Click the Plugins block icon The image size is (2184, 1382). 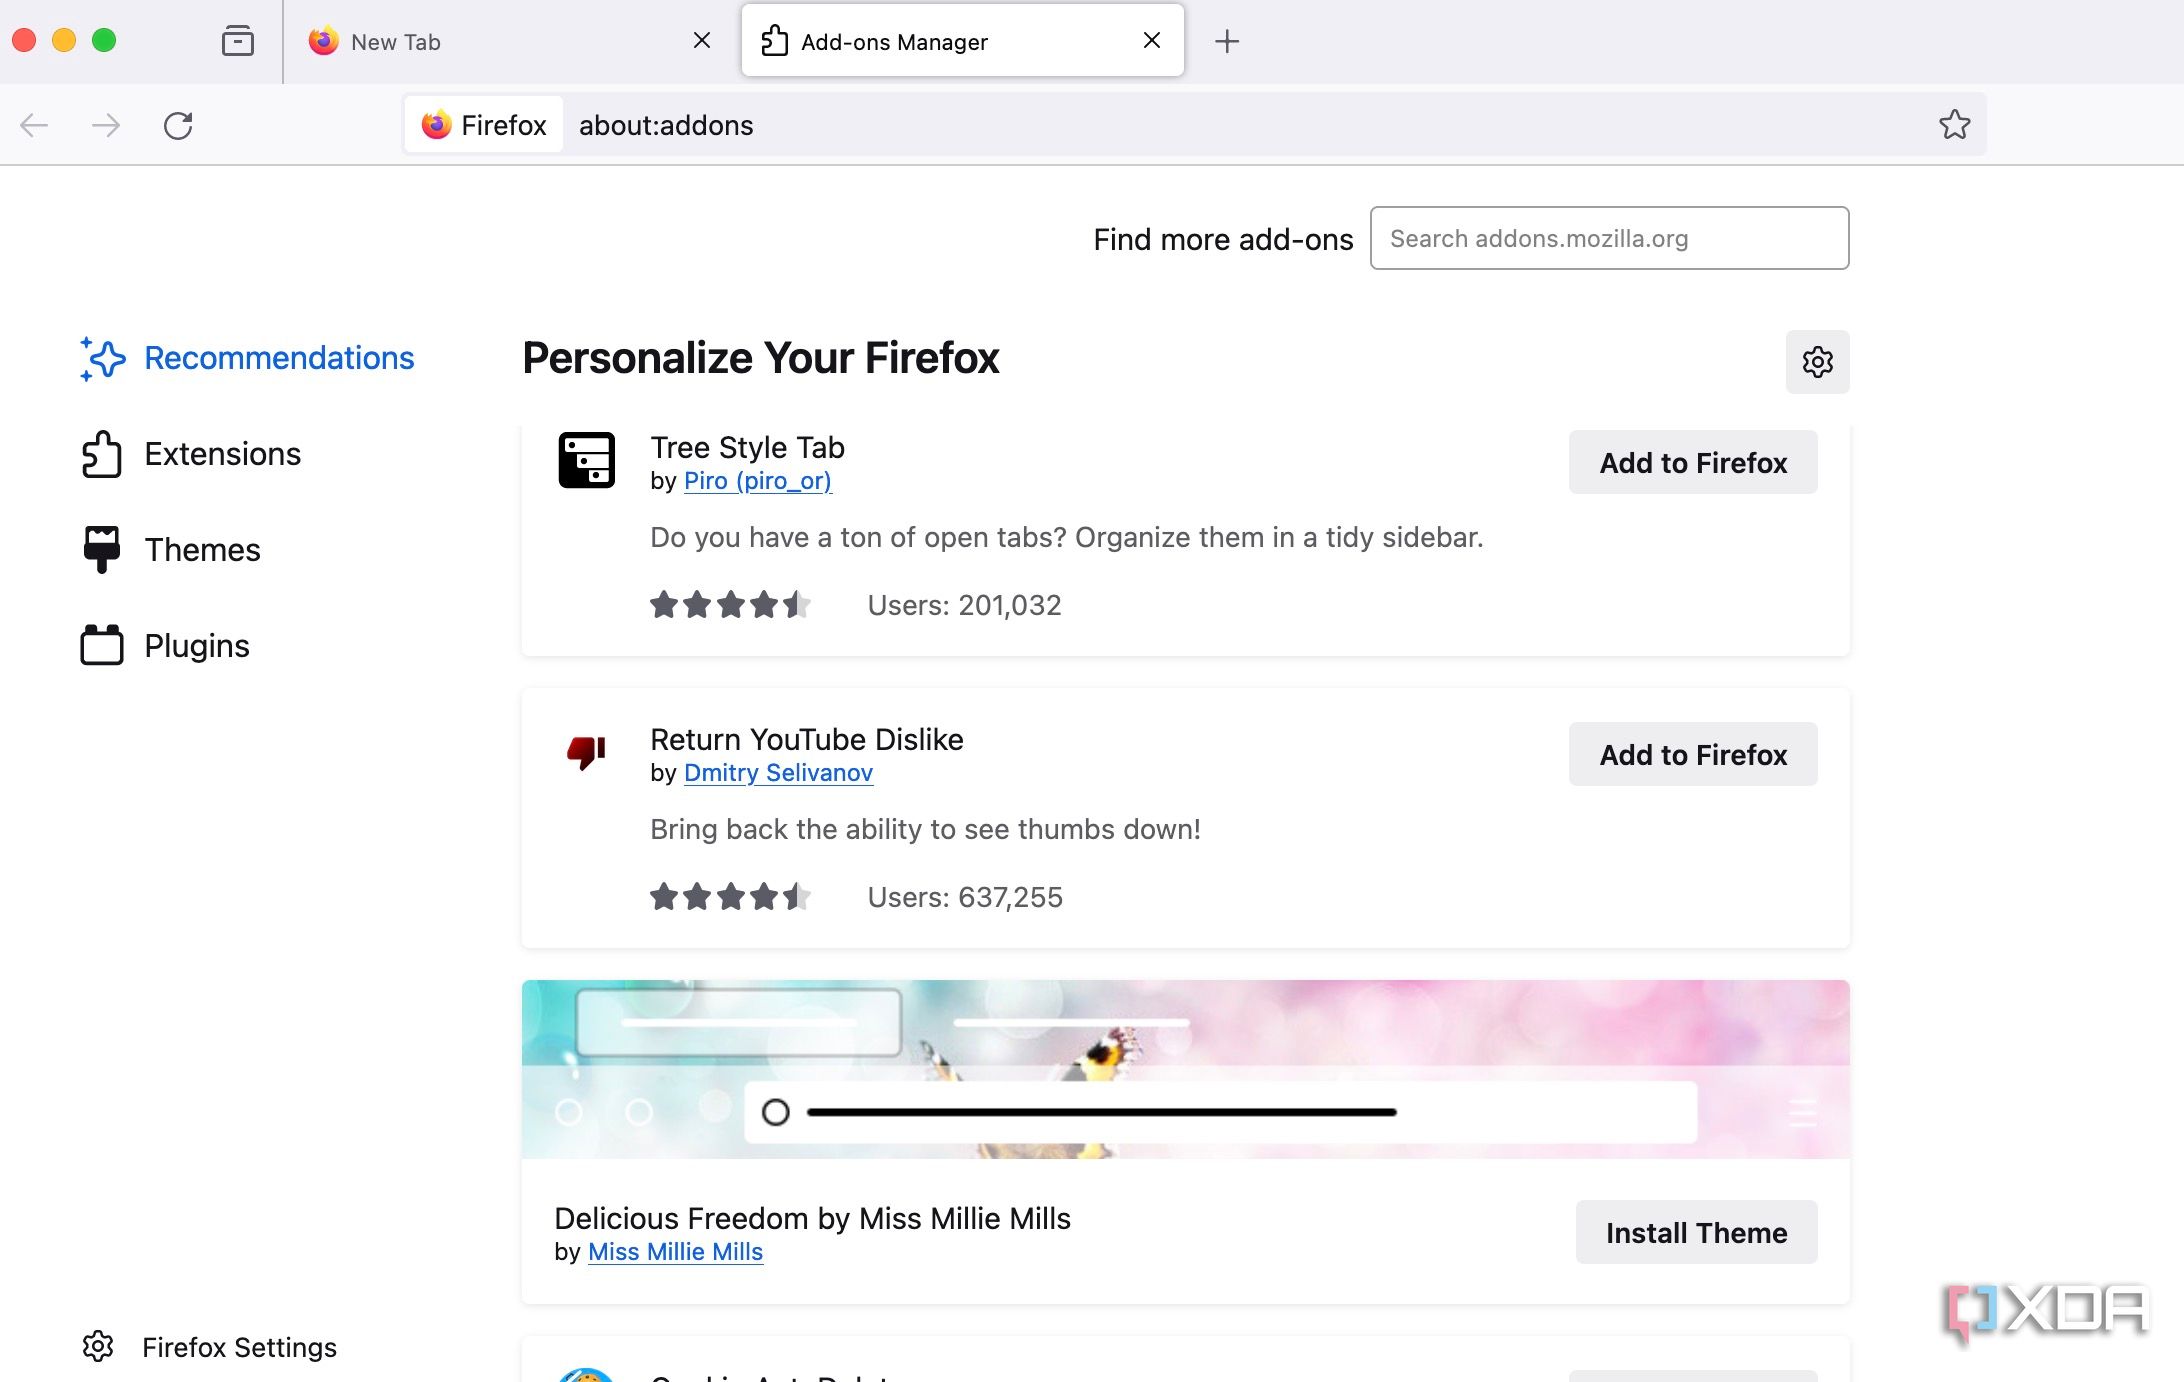click(102, 645)
